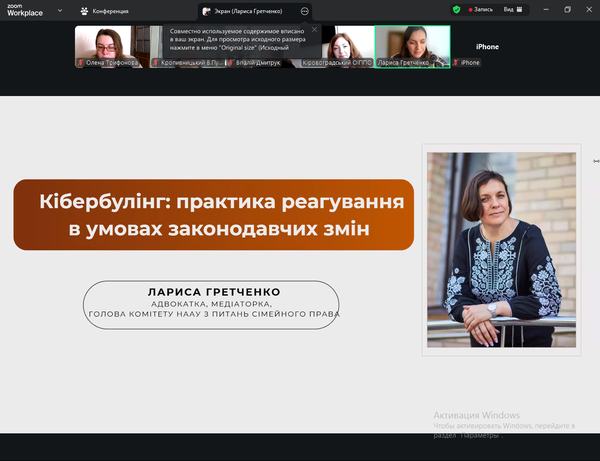600x461 pixels.
Task: Click muted mic icon on iPhone tile
Action: coord(456,62)
